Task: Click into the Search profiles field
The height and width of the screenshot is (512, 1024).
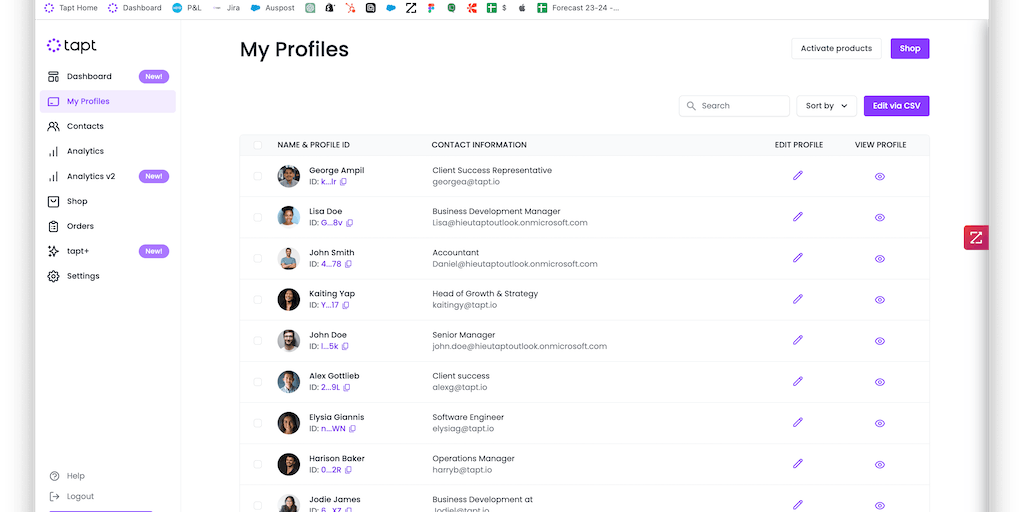Action: tap(741, 106)
